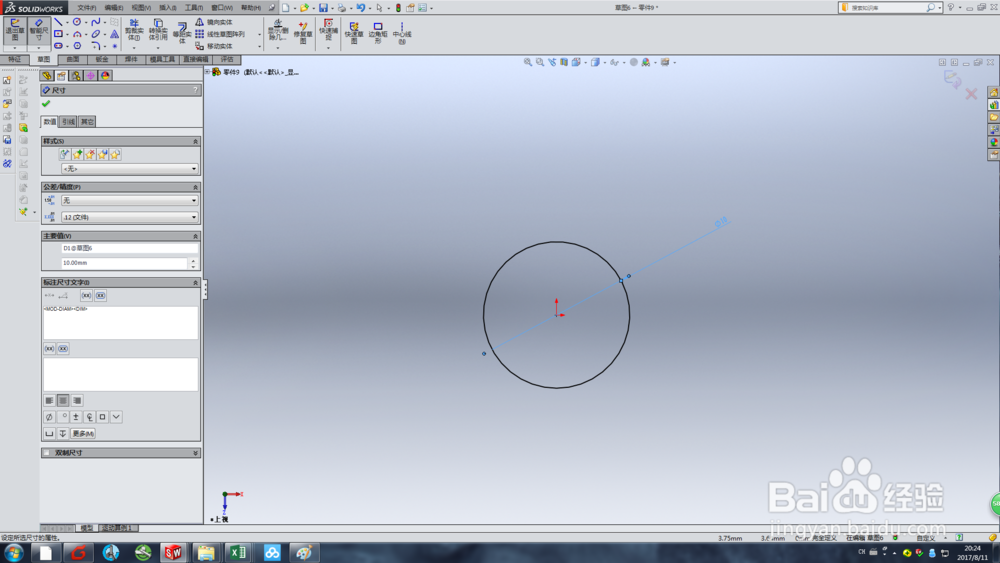The image size is (1000, 563).
Task: Insert the plus/minus symbol button
Action: pos(76,417)
